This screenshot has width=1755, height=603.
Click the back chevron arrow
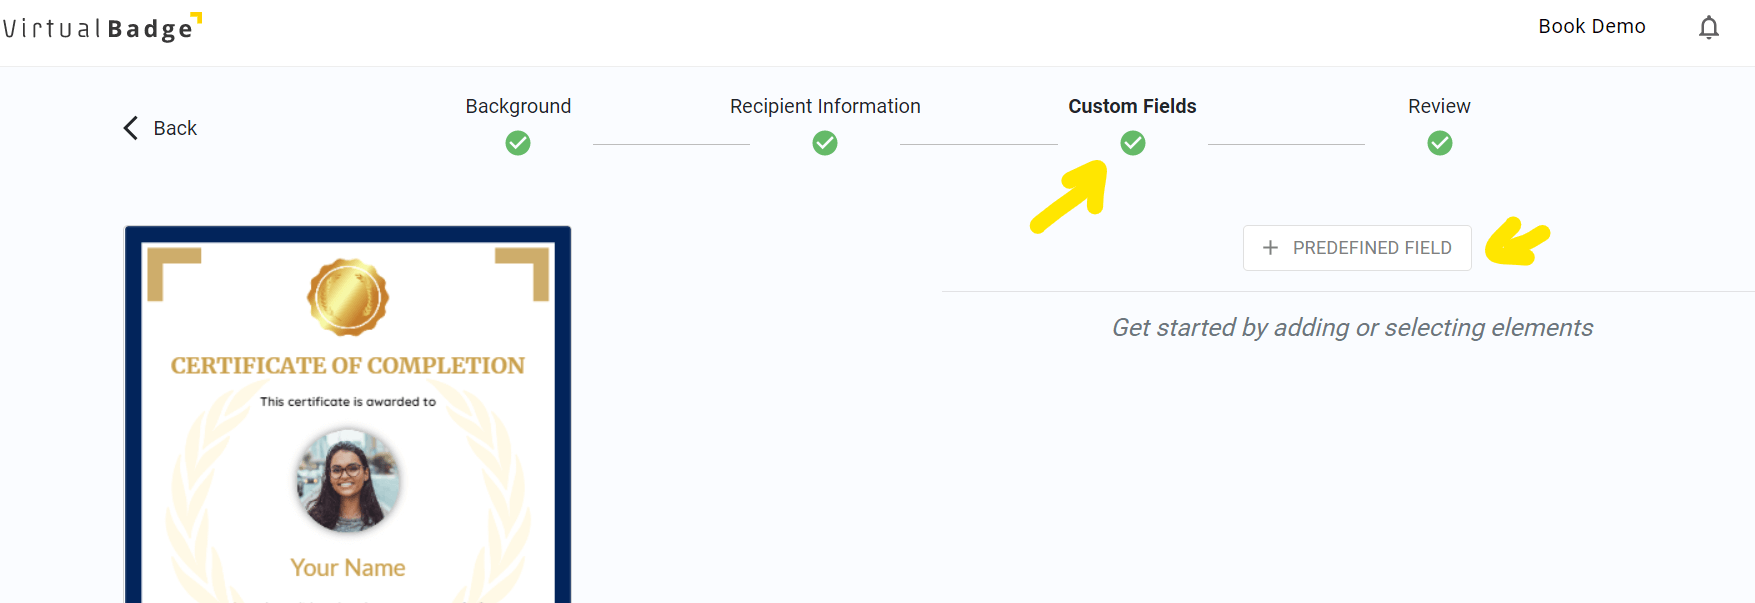tap(129, 127)
